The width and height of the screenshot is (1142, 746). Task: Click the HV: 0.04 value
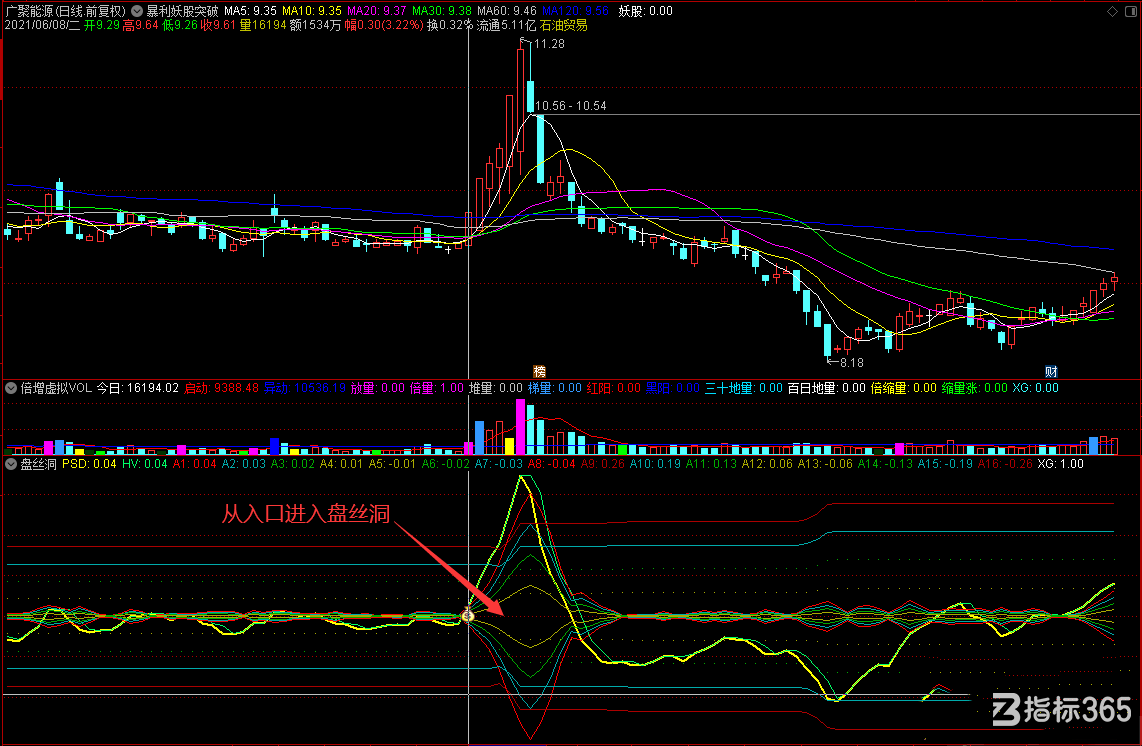144,464
